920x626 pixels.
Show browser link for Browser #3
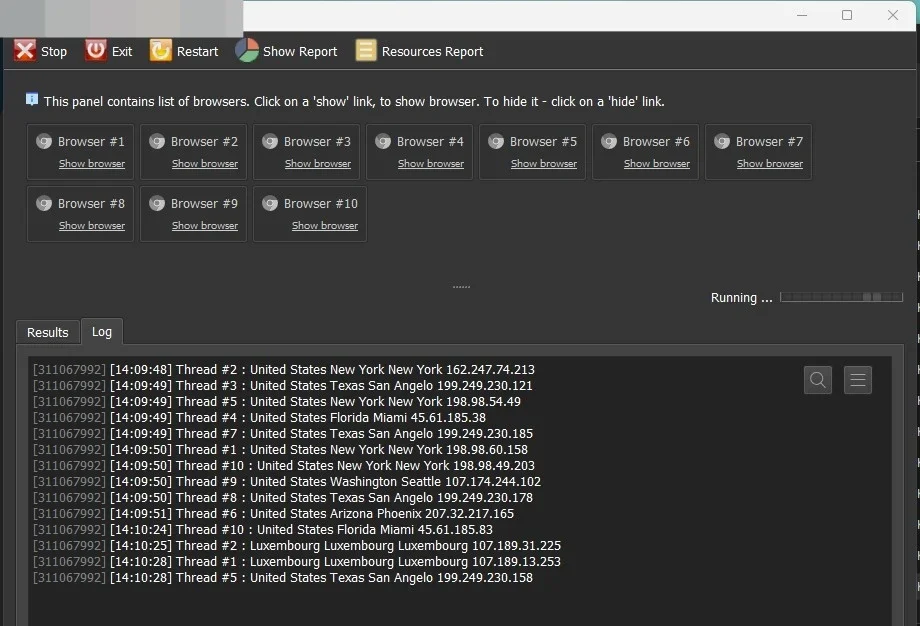click(x=318, y=164)
